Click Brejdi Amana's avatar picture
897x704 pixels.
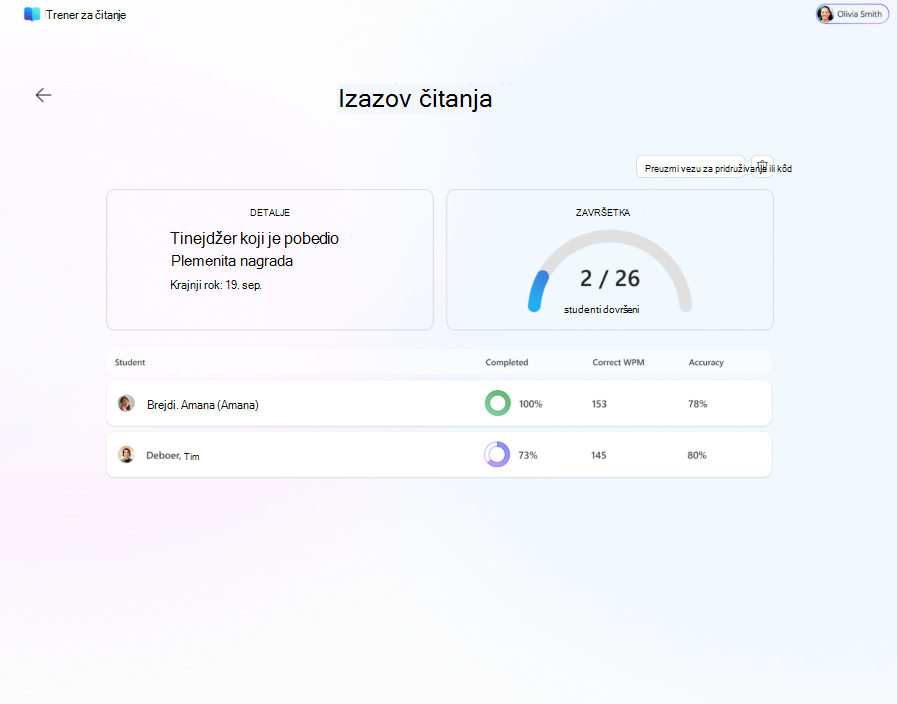coord(126,403)
